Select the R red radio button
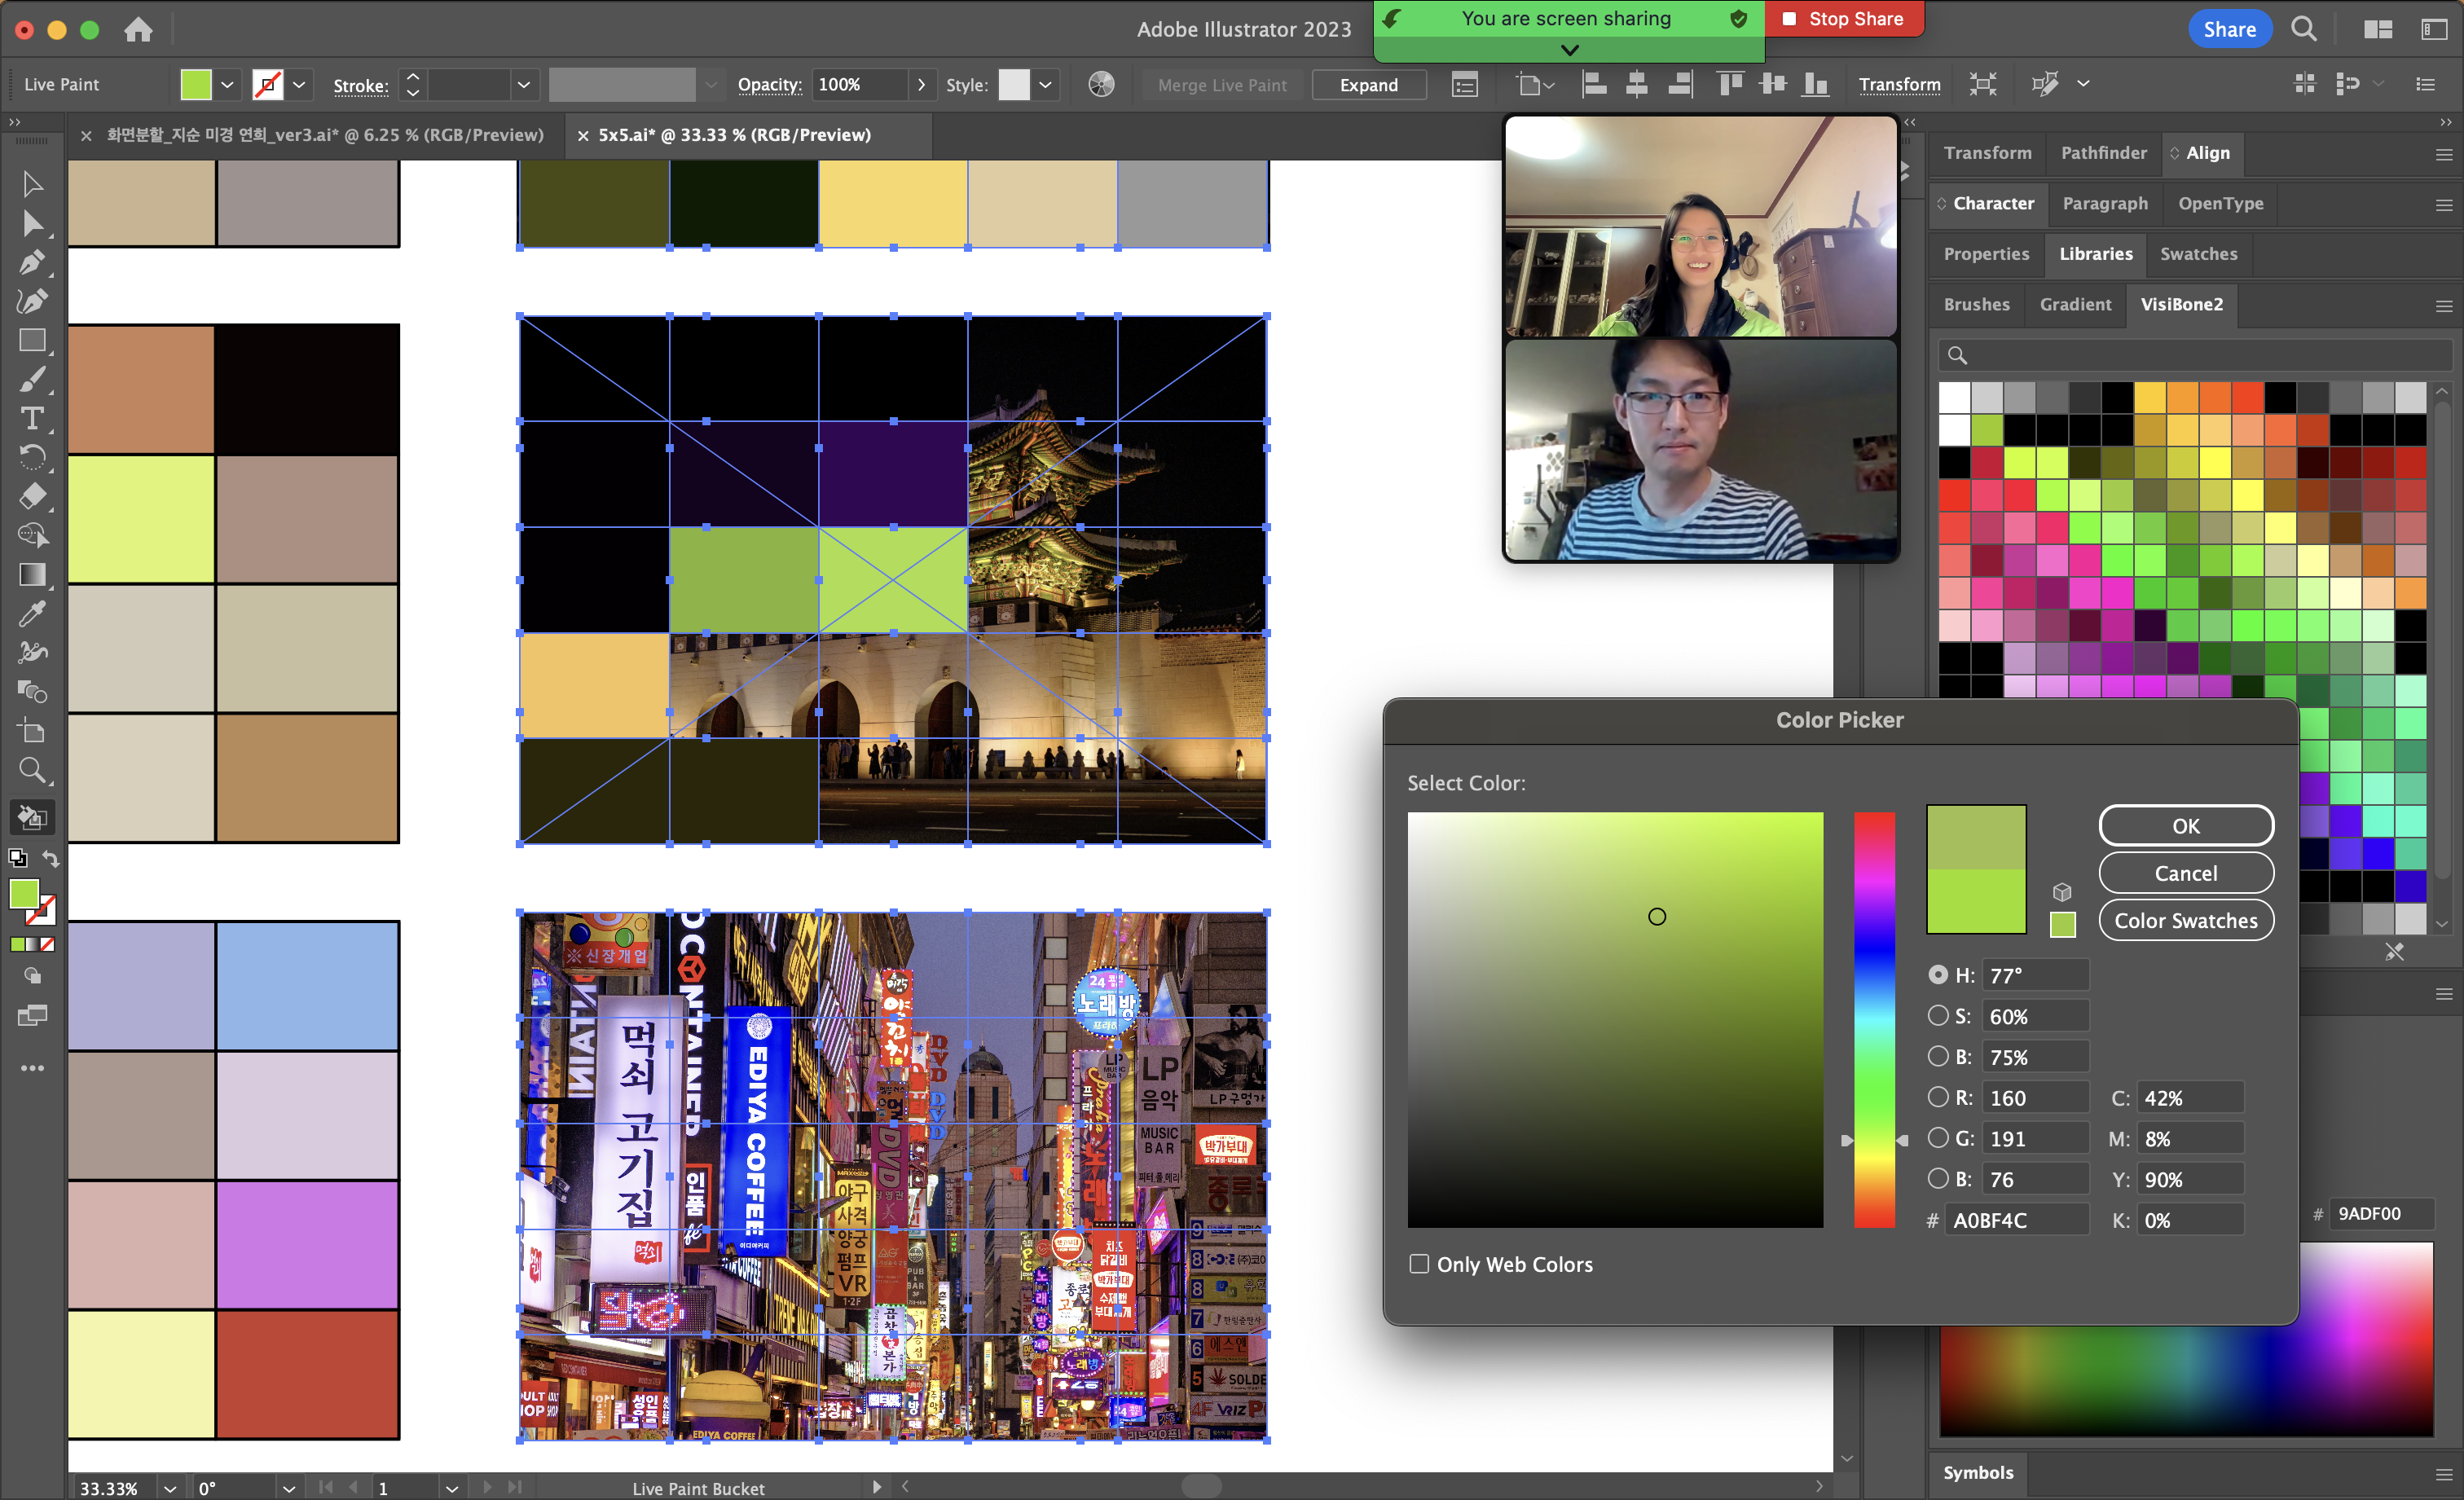Viewport: 2464px width, 1500px height. point(1938,1097)
